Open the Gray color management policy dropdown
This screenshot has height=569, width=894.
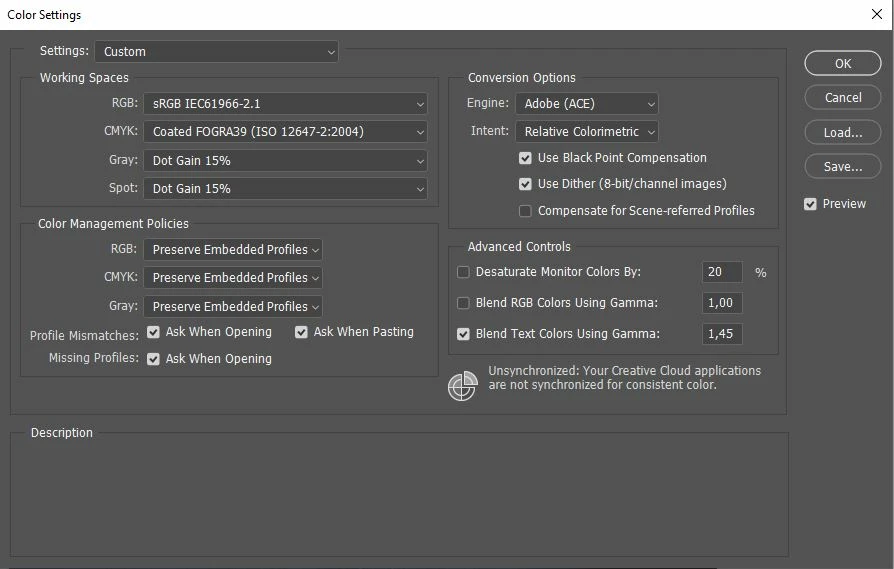point(233,307)
